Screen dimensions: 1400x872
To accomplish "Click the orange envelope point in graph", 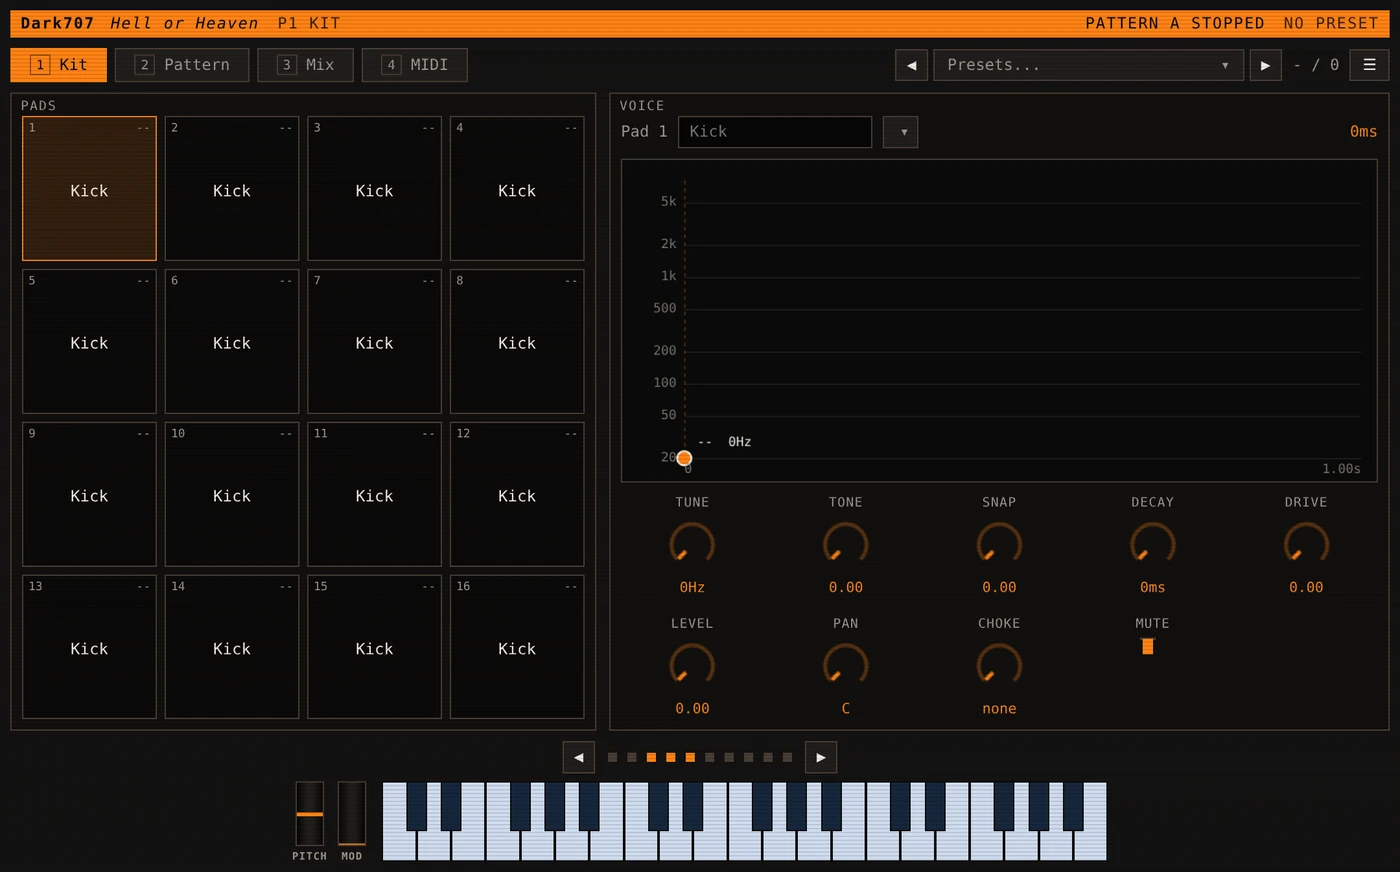I will pos(684,458).
